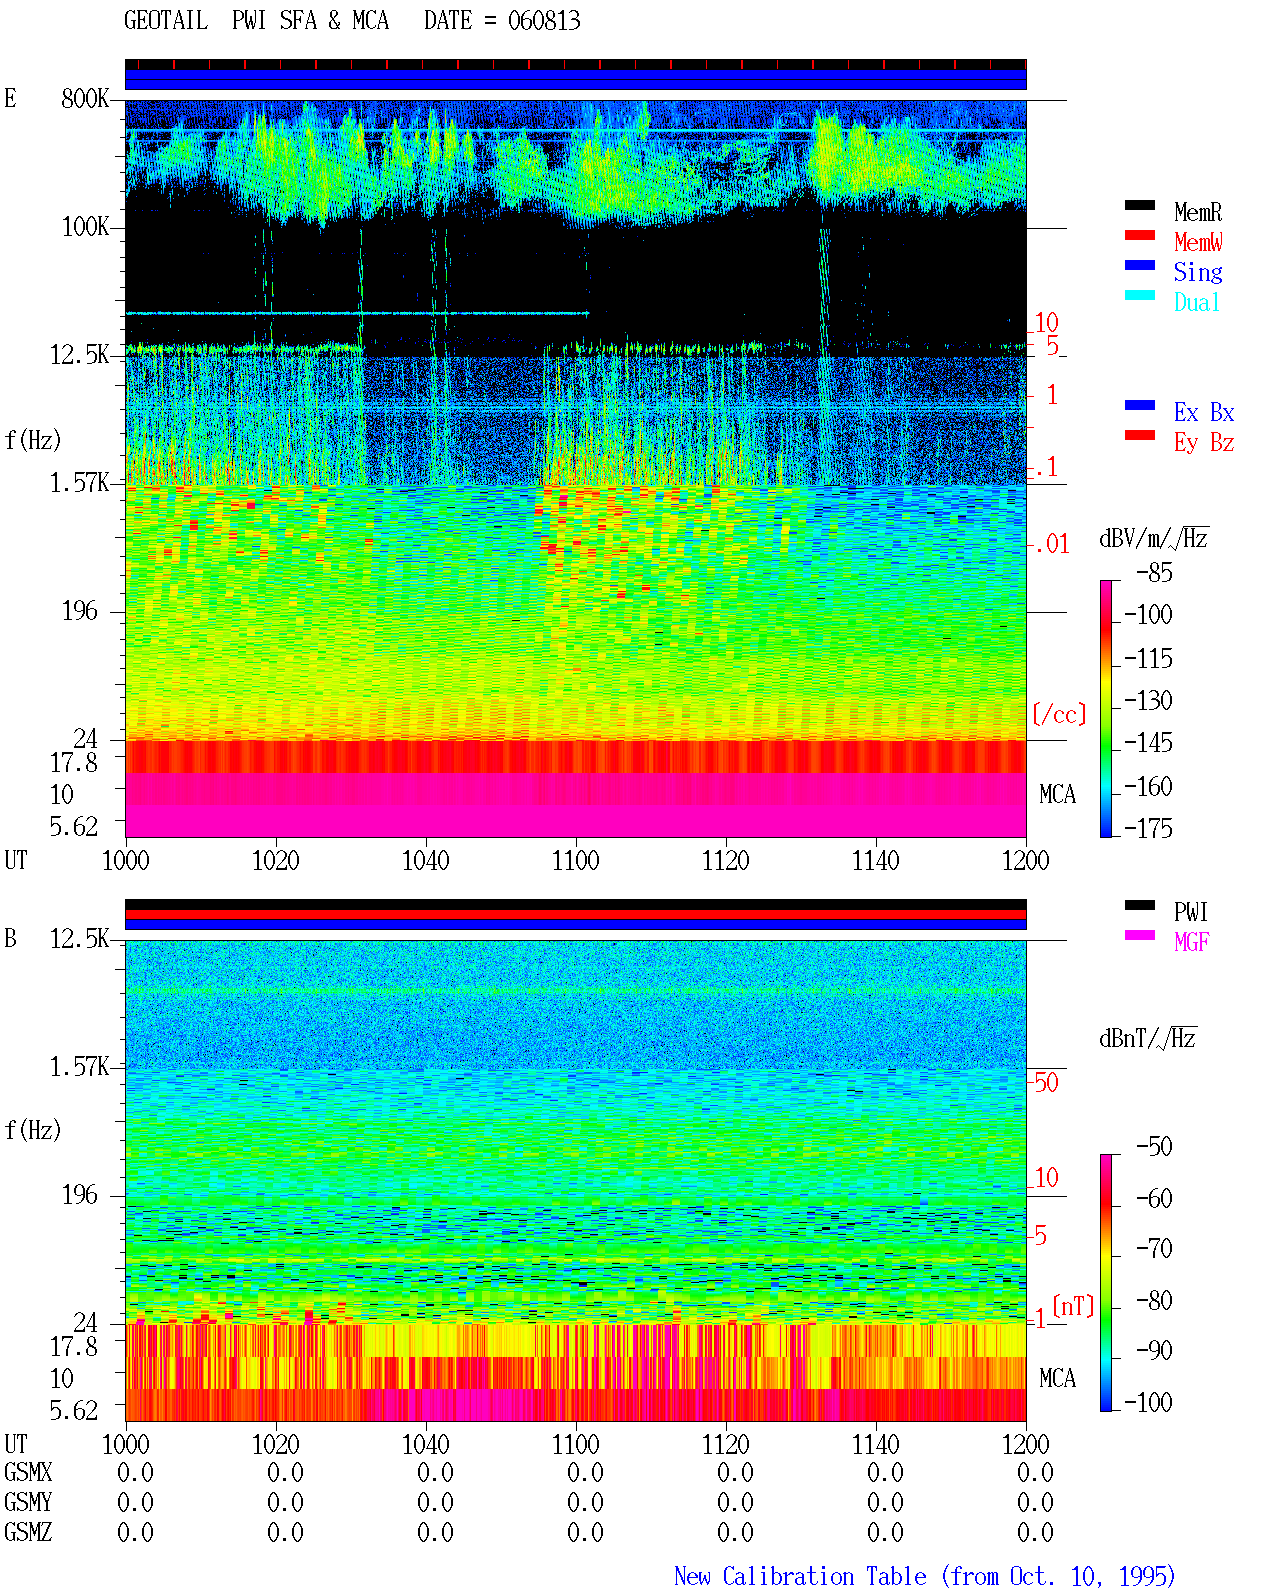
Task: Click the red [nT] unit label
Action: [1074, 1306]
